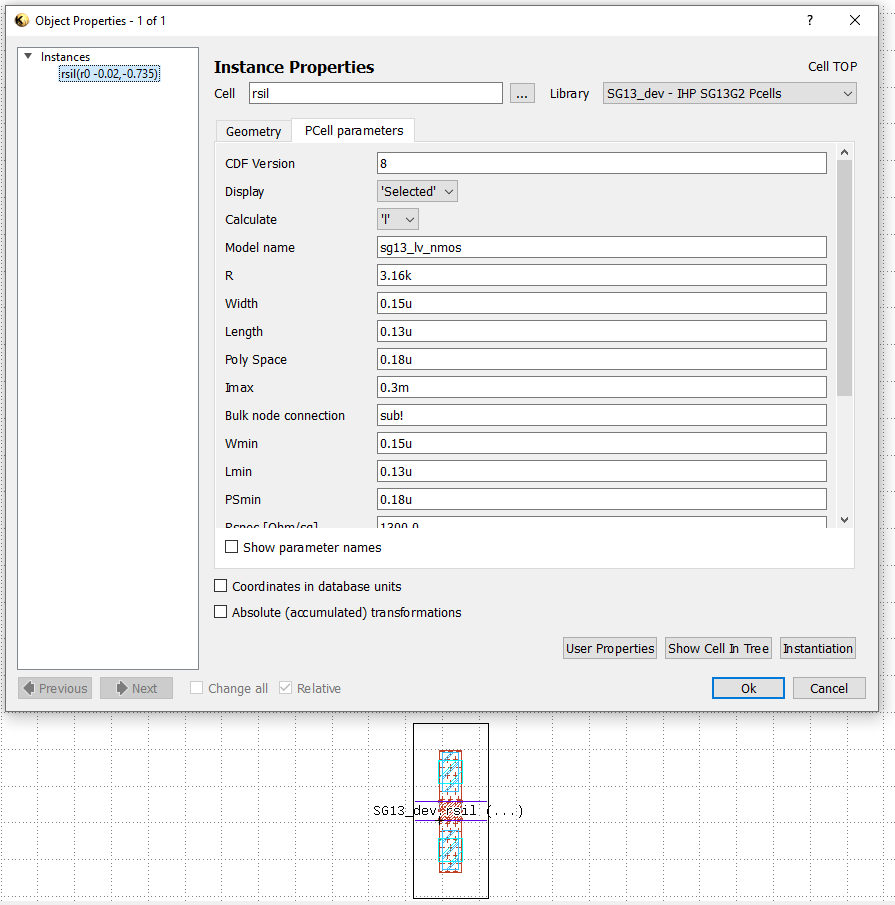Click the Wmin field

click(601, 443)
